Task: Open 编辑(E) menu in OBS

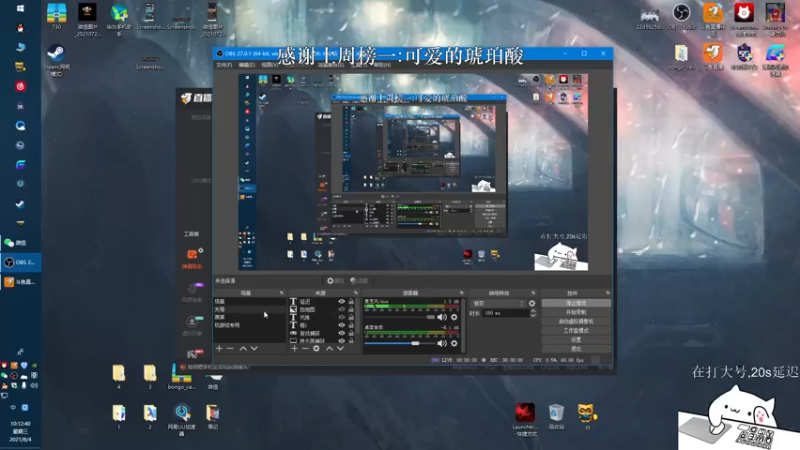Action: [246, 65]
